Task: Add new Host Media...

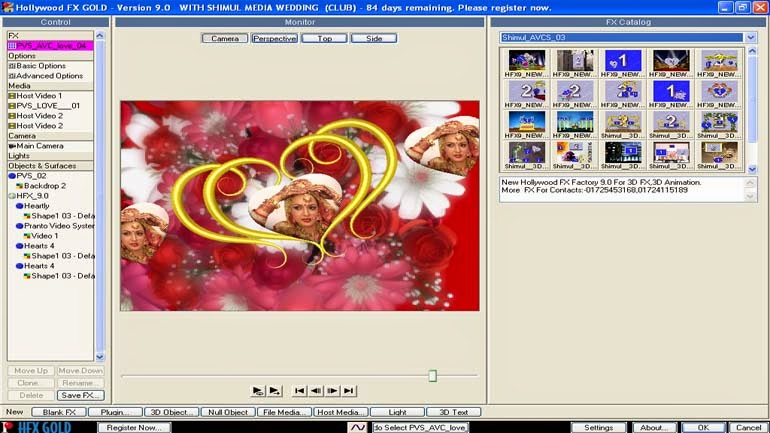Action: coord(341,412)
